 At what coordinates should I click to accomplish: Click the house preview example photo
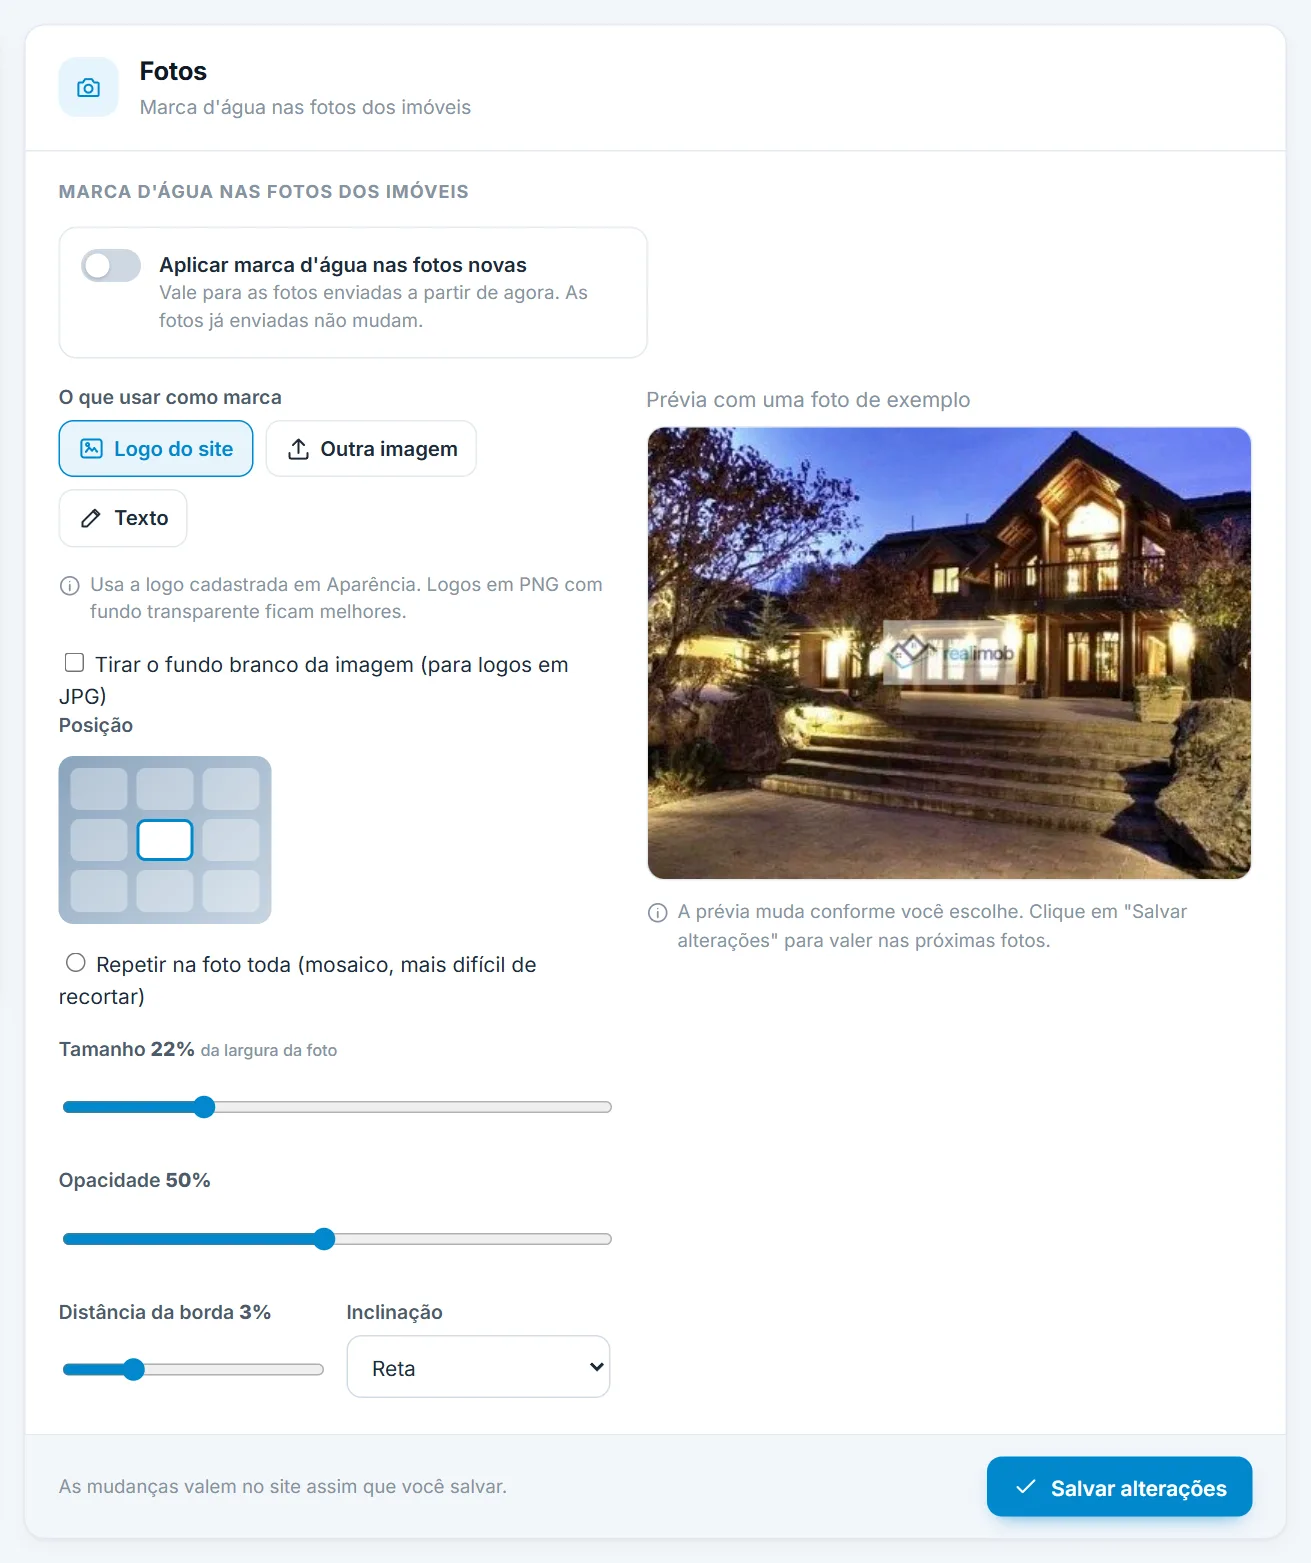coord(949,653)
